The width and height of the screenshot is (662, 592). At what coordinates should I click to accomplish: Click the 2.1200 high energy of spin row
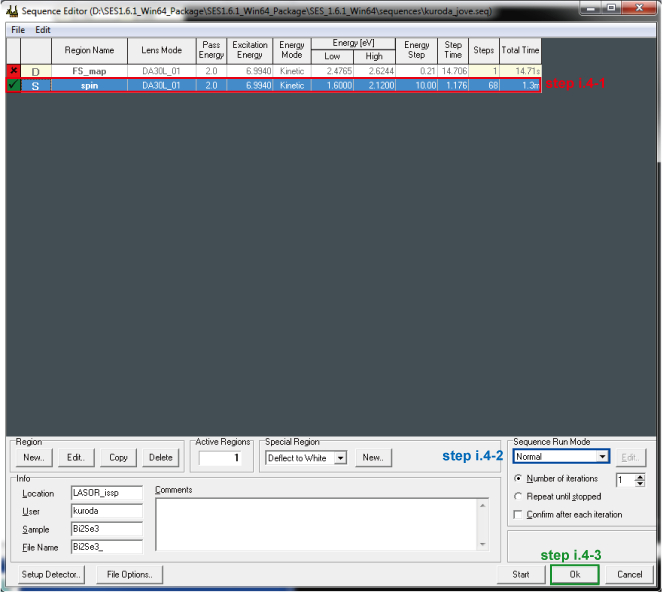coord(374,86)
